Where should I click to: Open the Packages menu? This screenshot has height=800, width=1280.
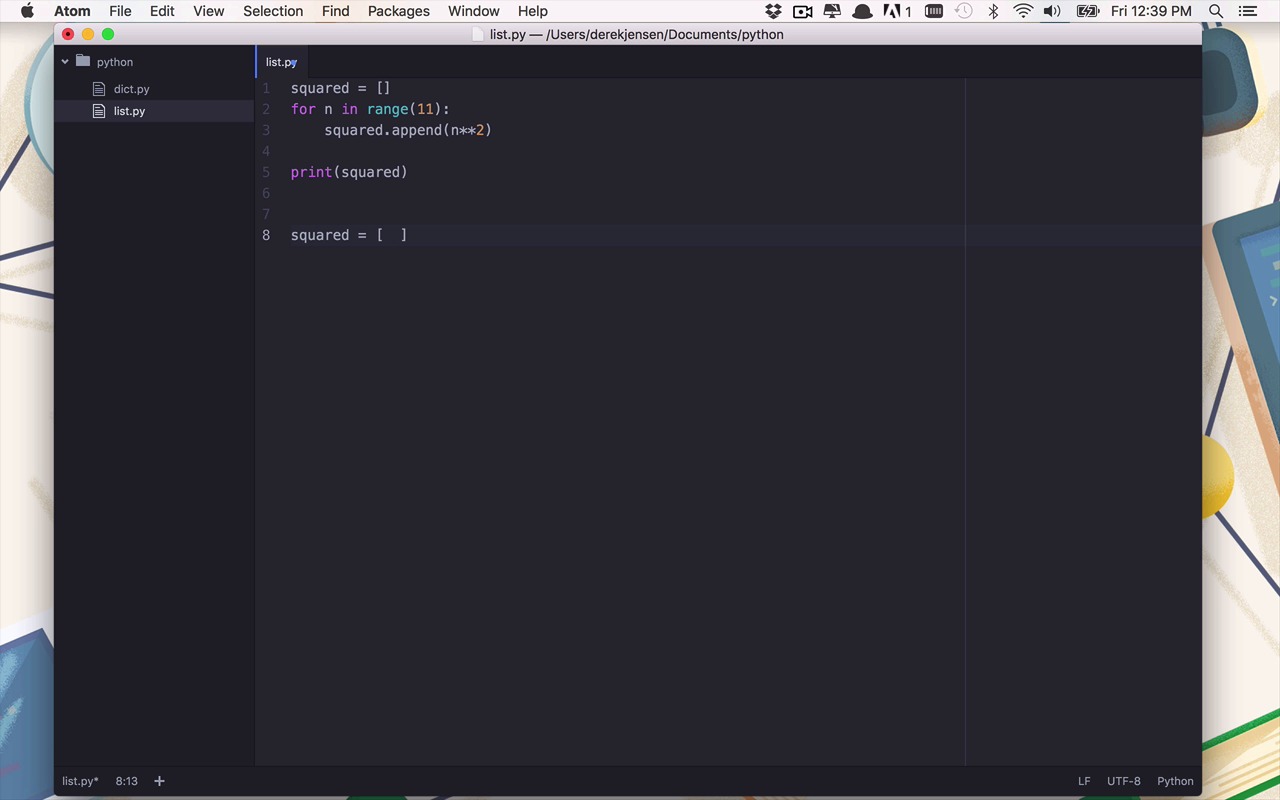398,11
